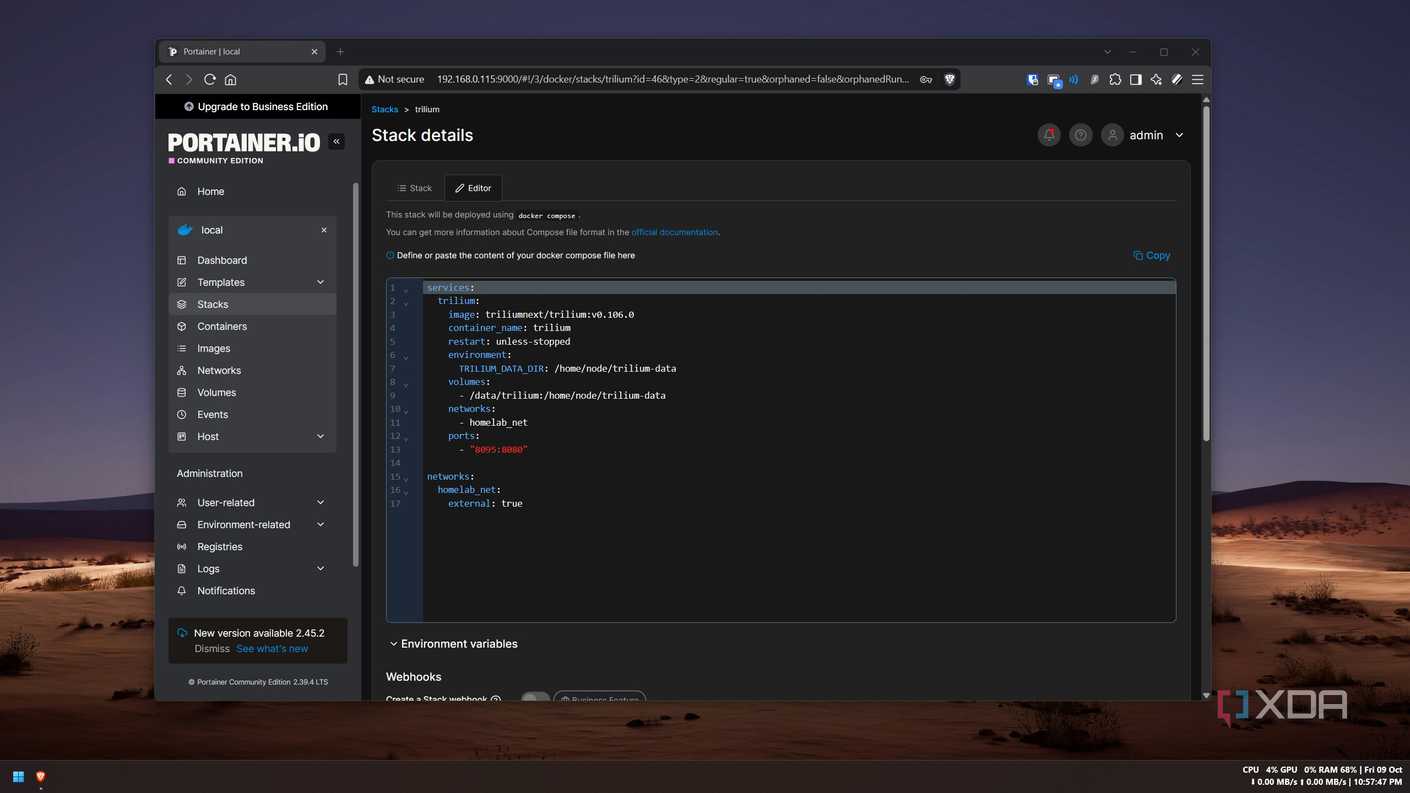Open Networks in the sidebar
1410x793 pixels.
click(252, 370)
